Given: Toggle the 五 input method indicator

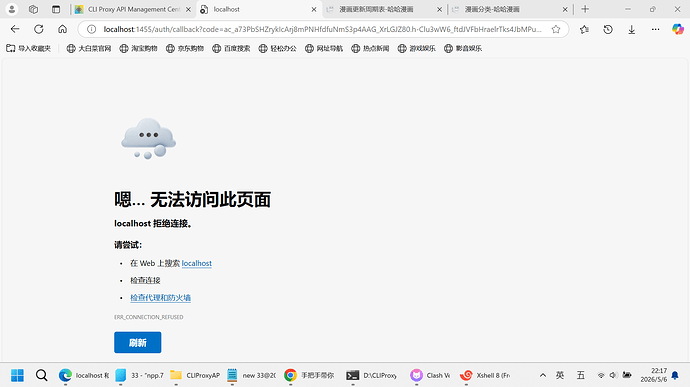Looking at the screenshot, I should 581,375.
